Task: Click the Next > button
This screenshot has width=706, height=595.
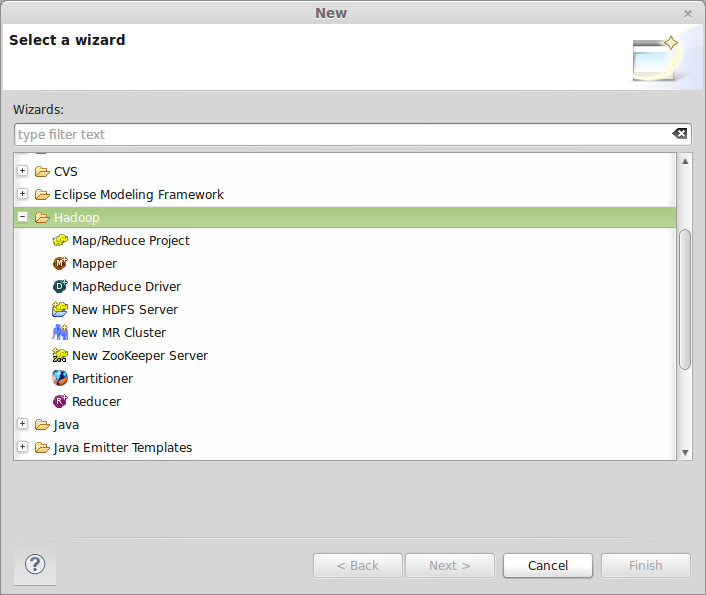Action: [449, 565]
